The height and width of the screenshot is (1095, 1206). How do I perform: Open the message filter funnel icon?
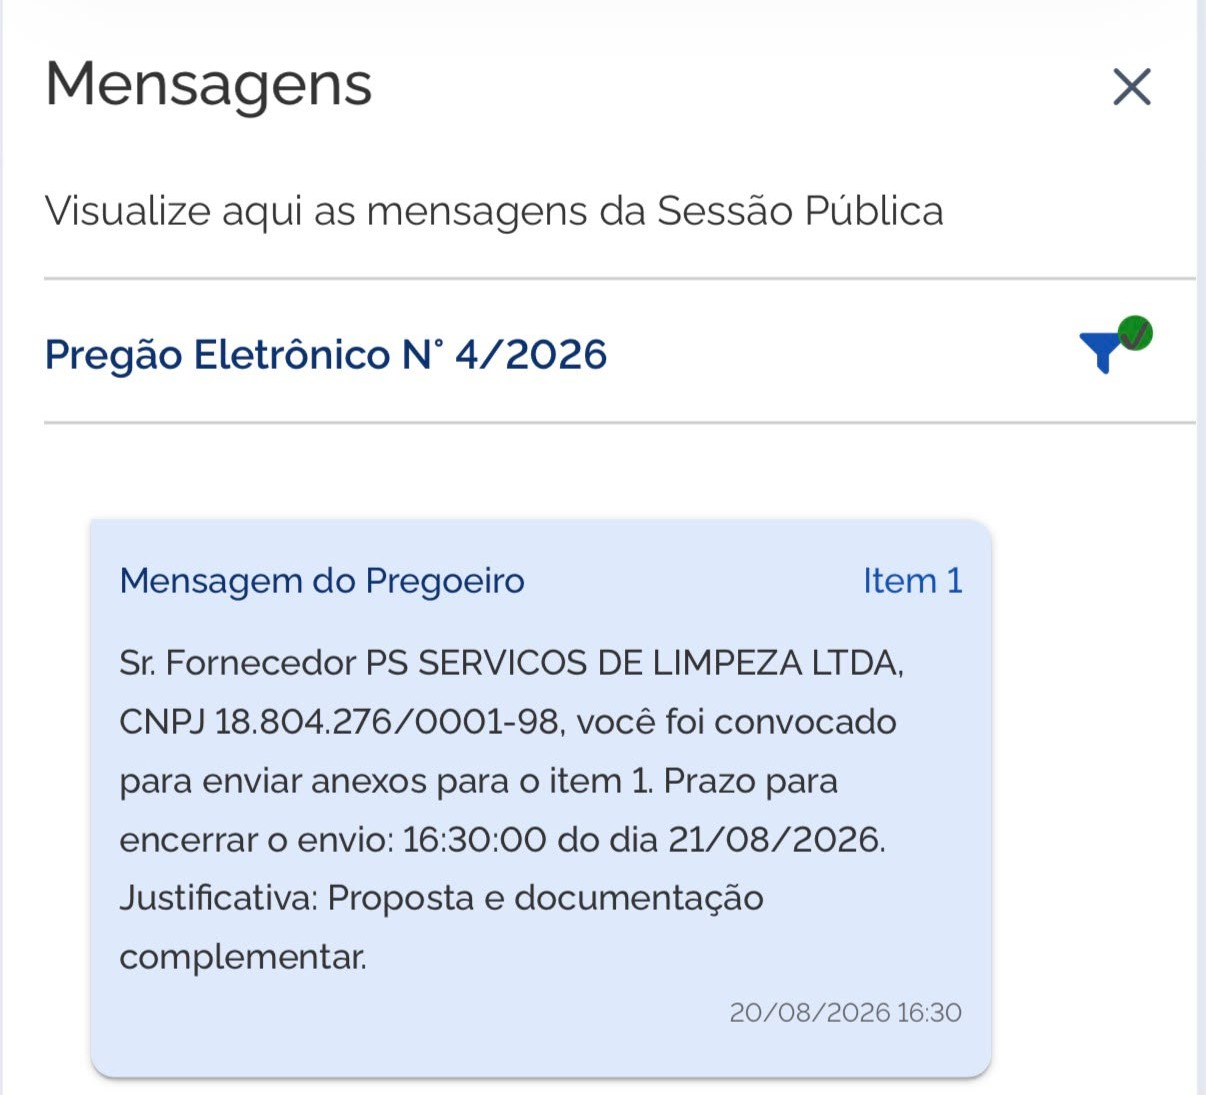pyautogui.click(x=1101, y=352)
